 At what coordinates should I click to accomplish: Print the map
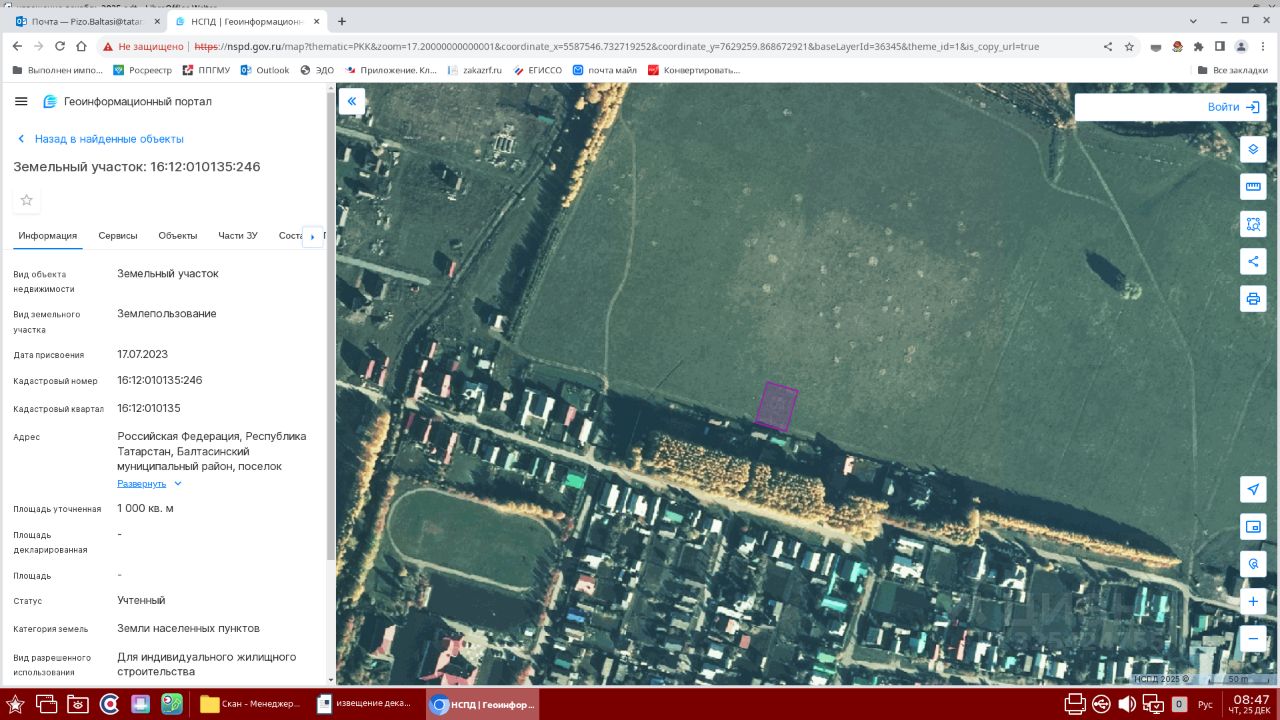[1253, 299]
